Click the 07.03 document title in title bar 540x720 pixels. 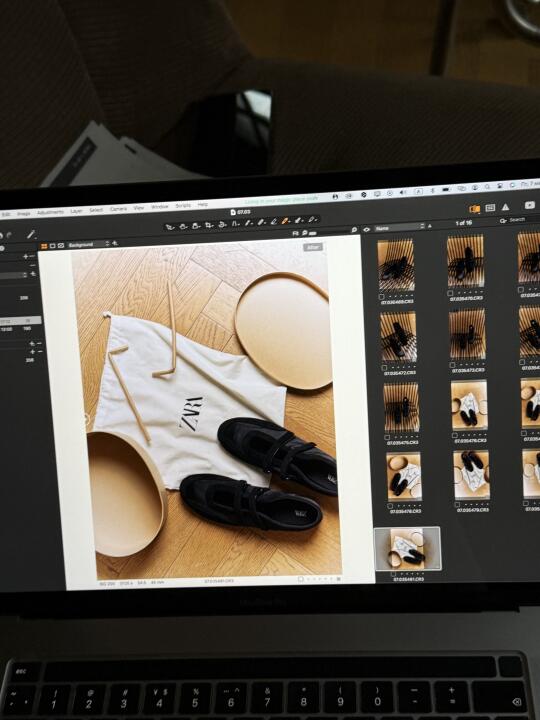click(x=241, y=212)
